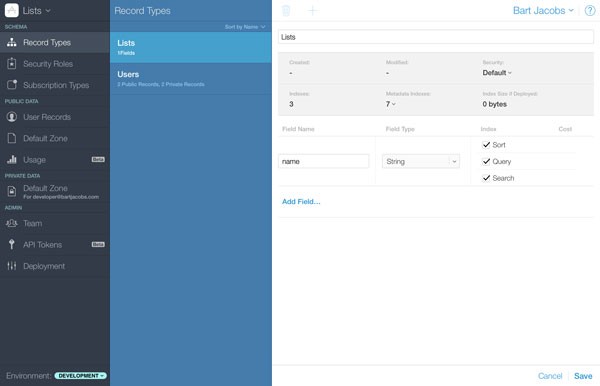Click the Cost column header
This screenshot has width=600, height=386.
(565, 129)
